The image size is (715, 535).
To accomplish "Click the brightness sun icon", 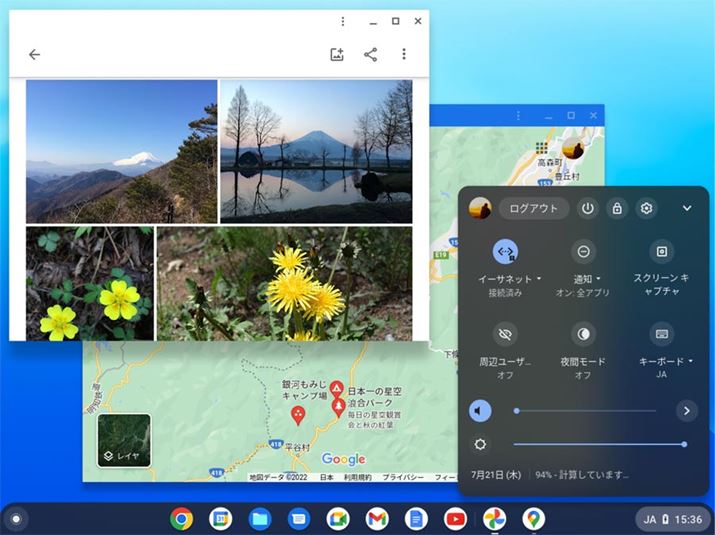I will [x=480, y=444].
